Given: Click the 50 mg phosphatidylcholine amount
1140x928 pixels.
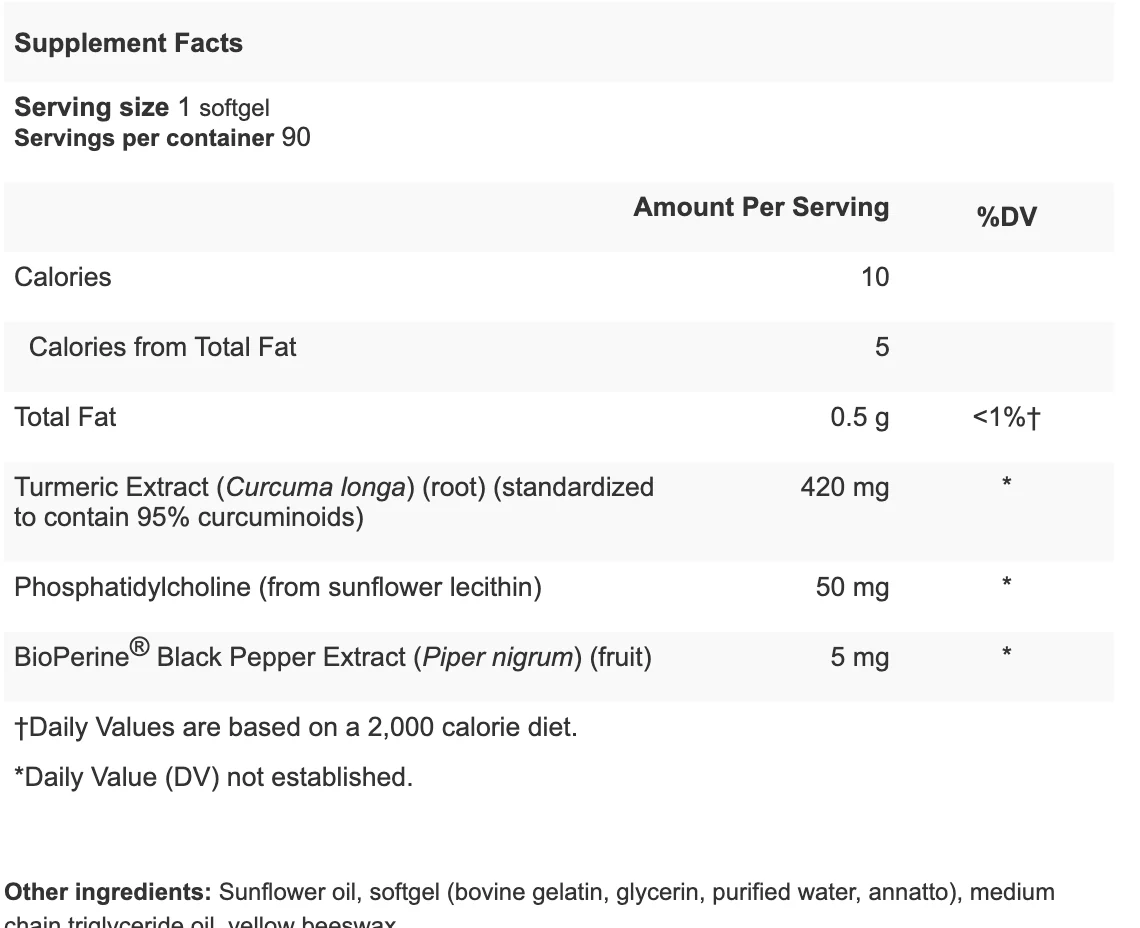Looking at the screenshot, I should point(852,587).
